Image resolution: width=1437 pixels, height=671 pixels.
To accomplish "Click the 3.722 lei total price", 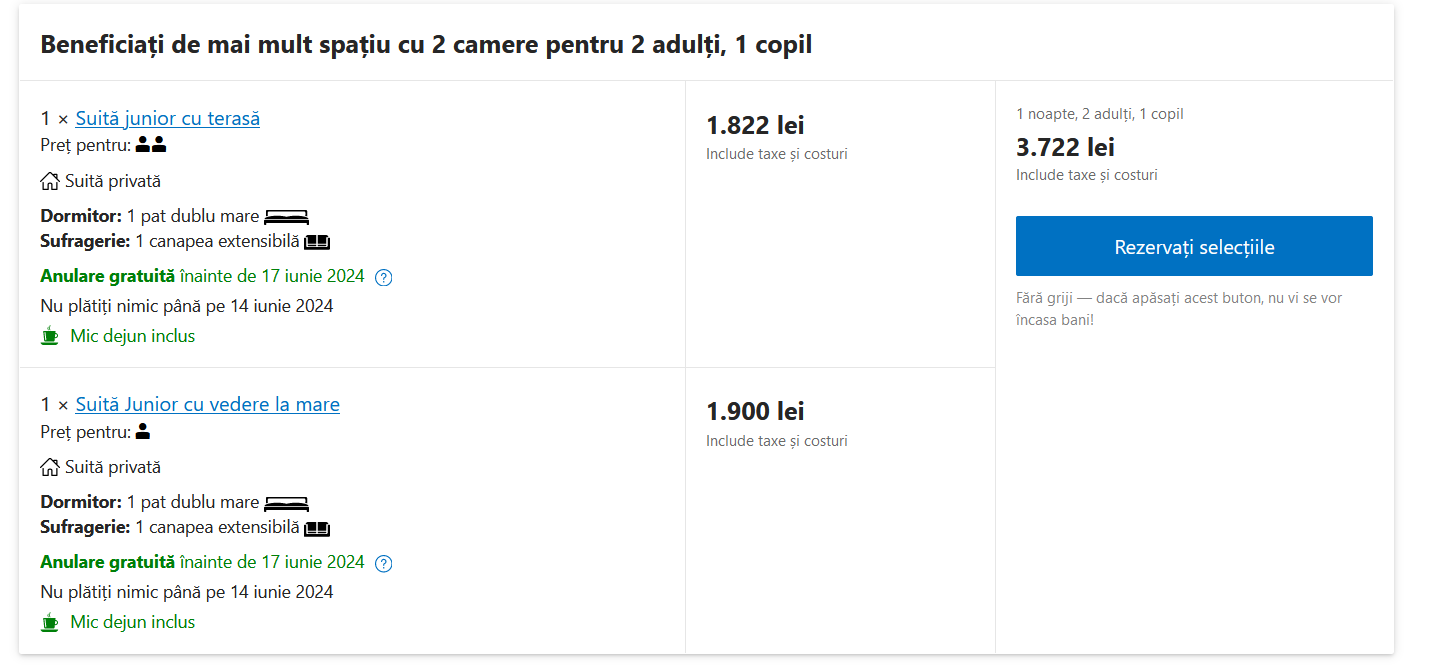I will pos(1065,148).
